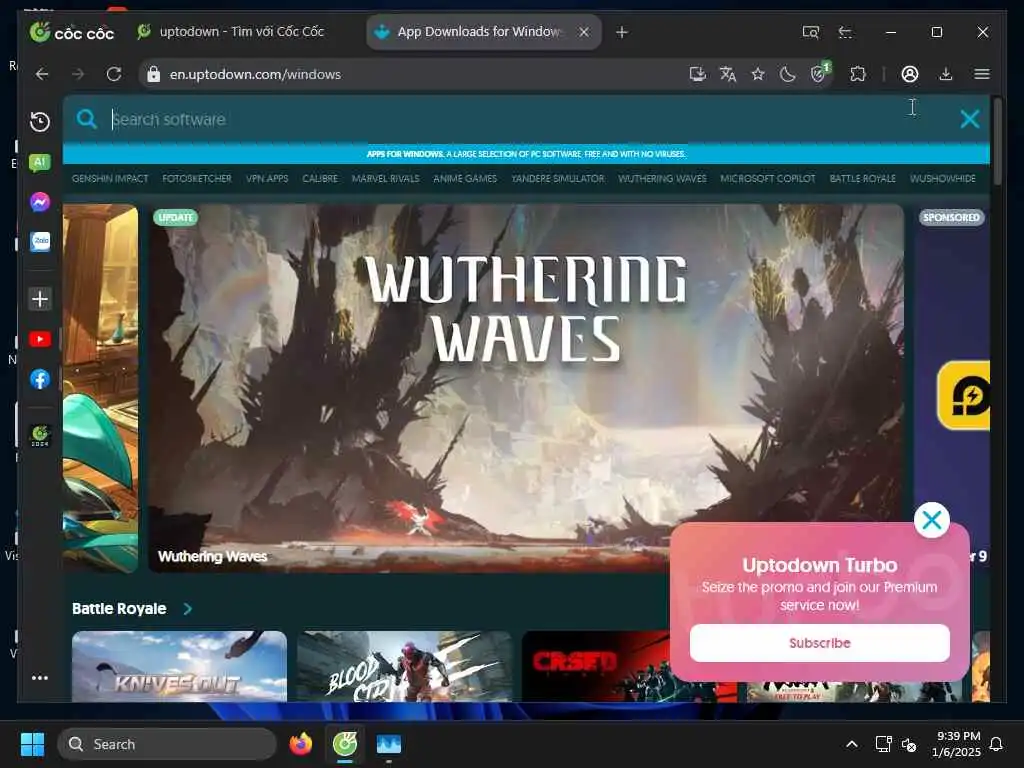Open Cốc Cốc 2024 sidebar icon
Viewport: 1024px width, 768px height.
click(x=40, y=436)
